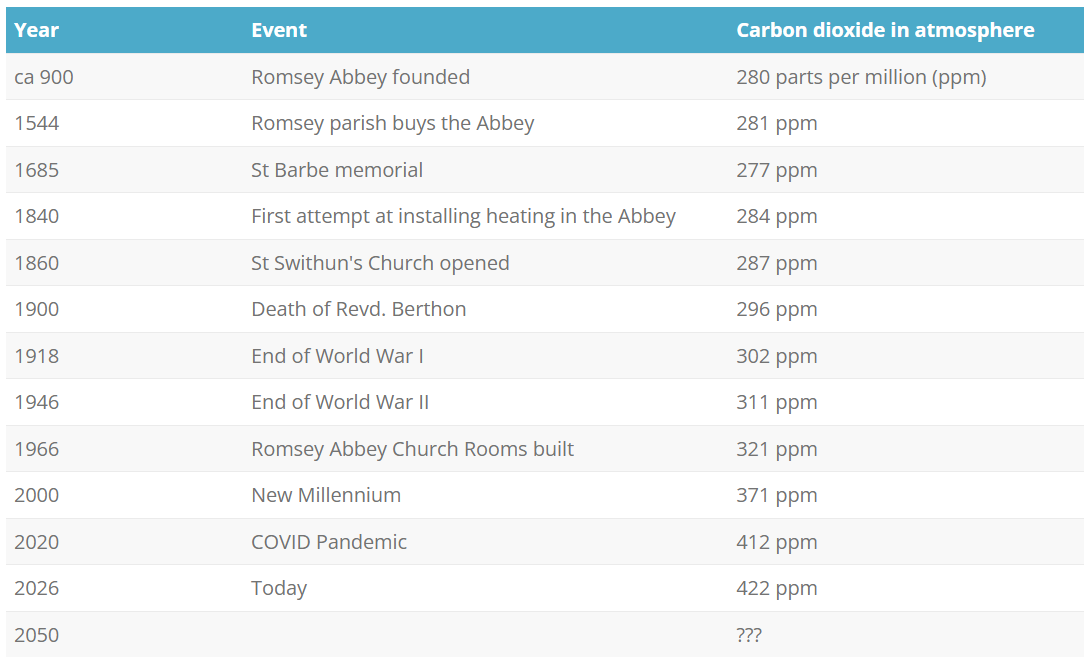Click the Event column header
The width and height of the screenshot is (1090, 667).
[279, 30]
